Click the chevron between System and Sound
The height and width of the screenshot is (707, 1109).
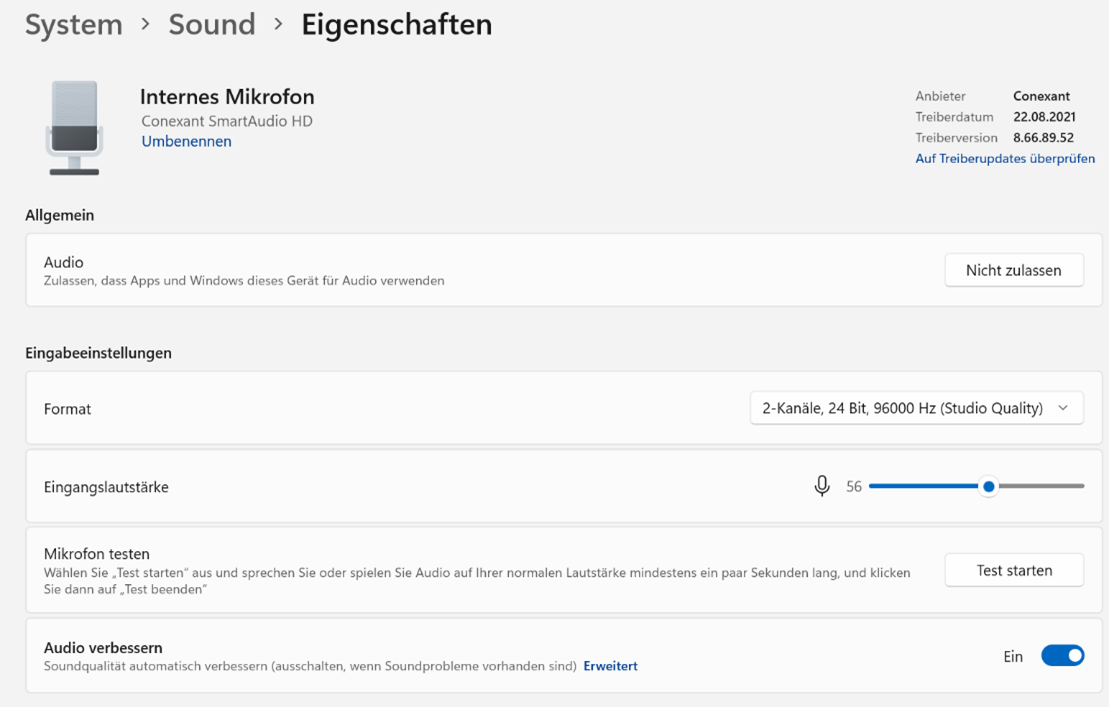pos(146,24)
